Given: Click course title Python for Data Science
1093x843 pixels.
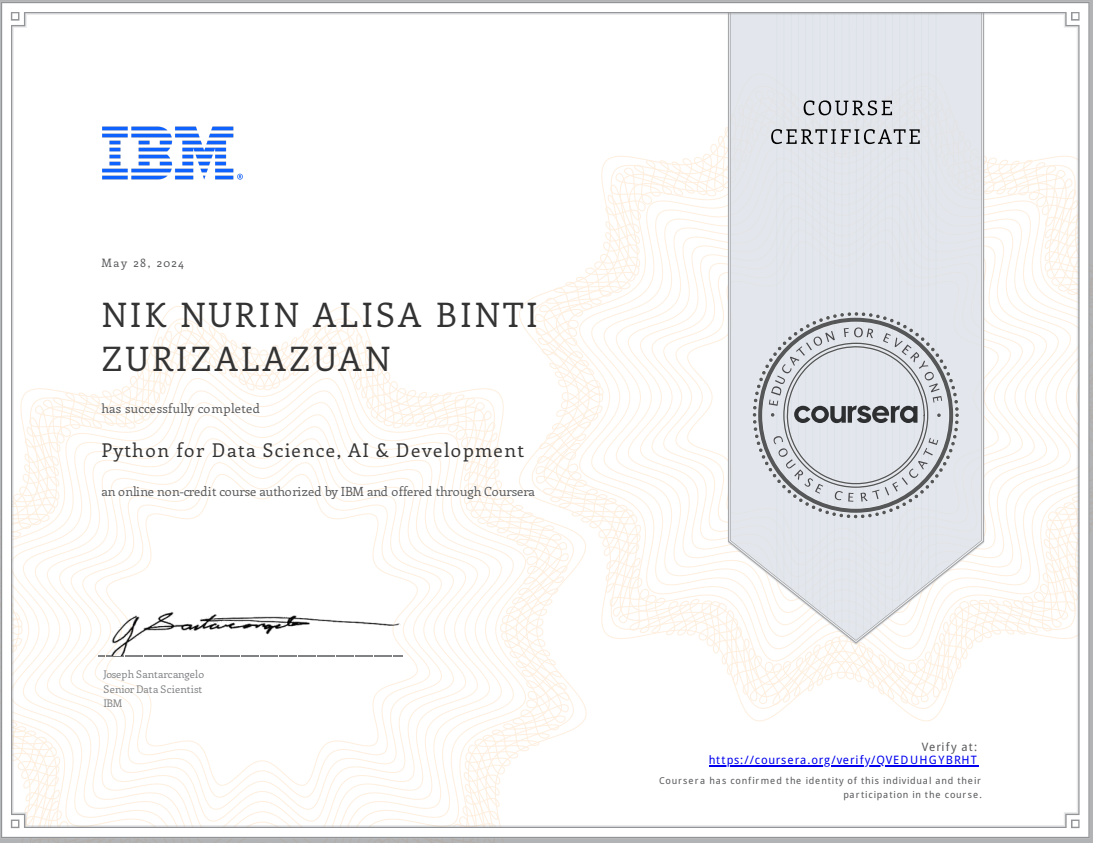Looking at the screenshot, I should (x=312, y=451).
